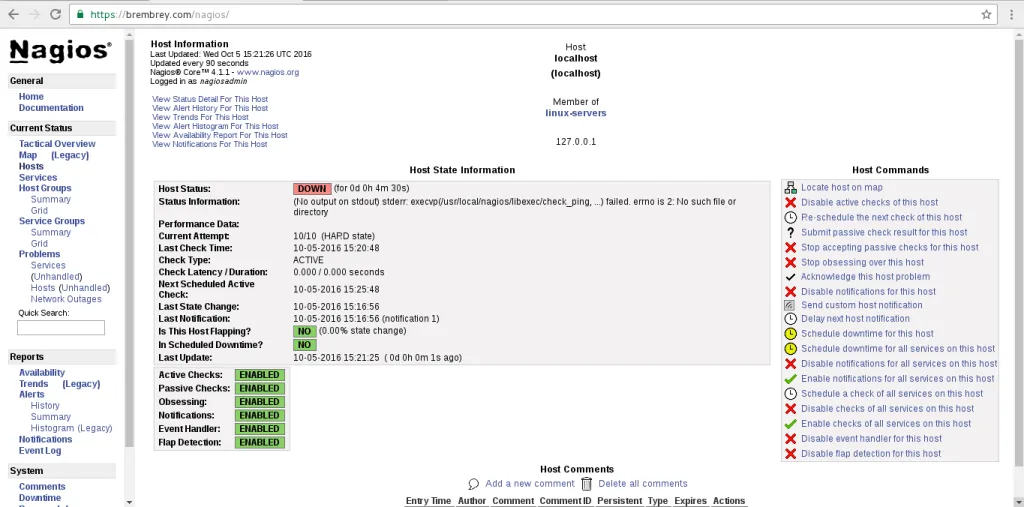Click the Quick Search input field
The image size is (1024, 507).
(x=61, y=328)
